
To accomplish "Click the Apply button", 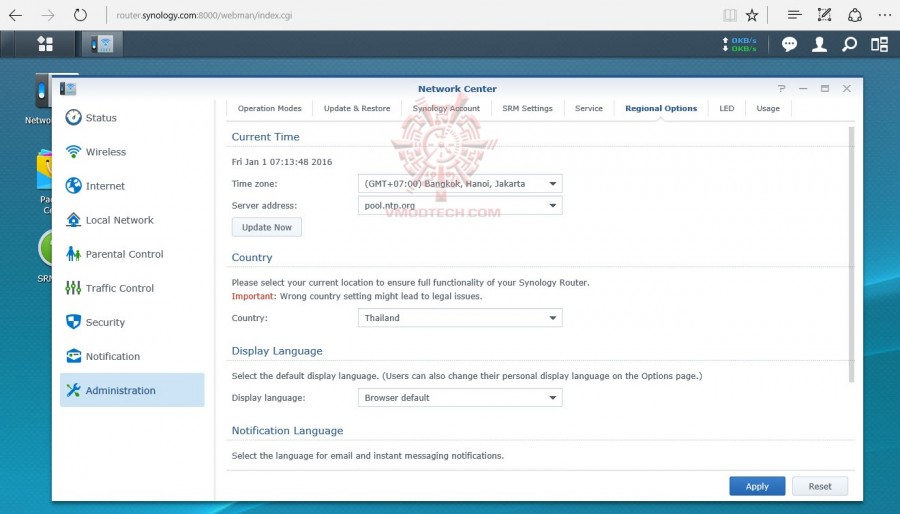I will [x=757, y=486].
